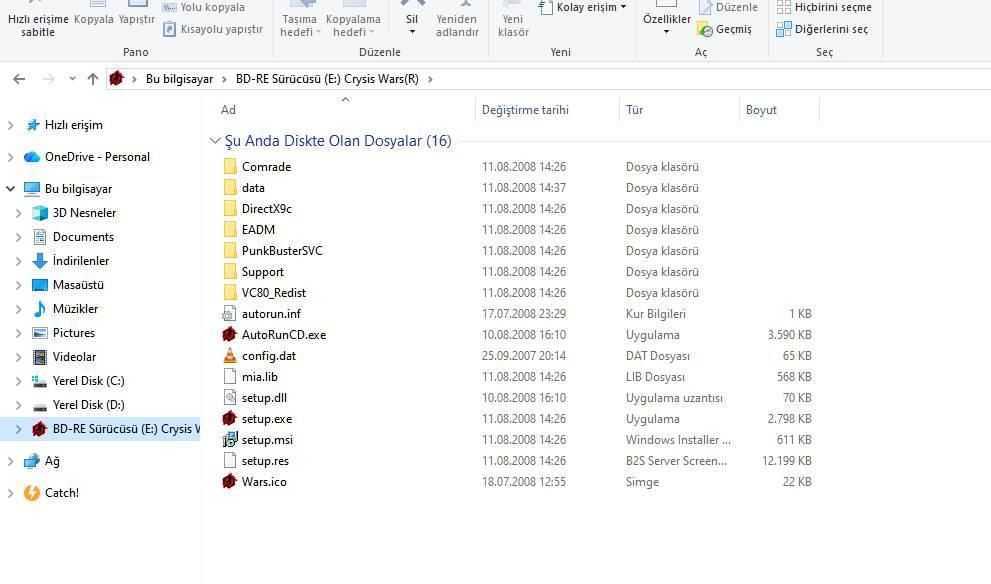Click the Crysis drive icon in address bar
This screenshot has width=991, height=584.
coord(116,78)
